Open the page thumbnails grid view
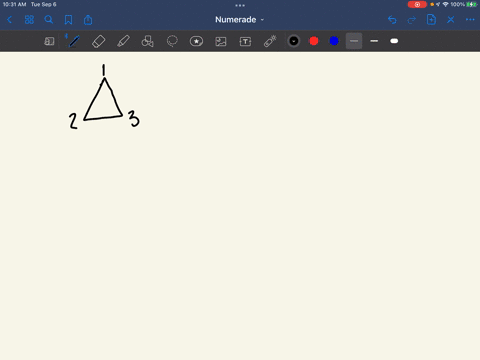This screenshot has width=480, height=360. point(29,20)
